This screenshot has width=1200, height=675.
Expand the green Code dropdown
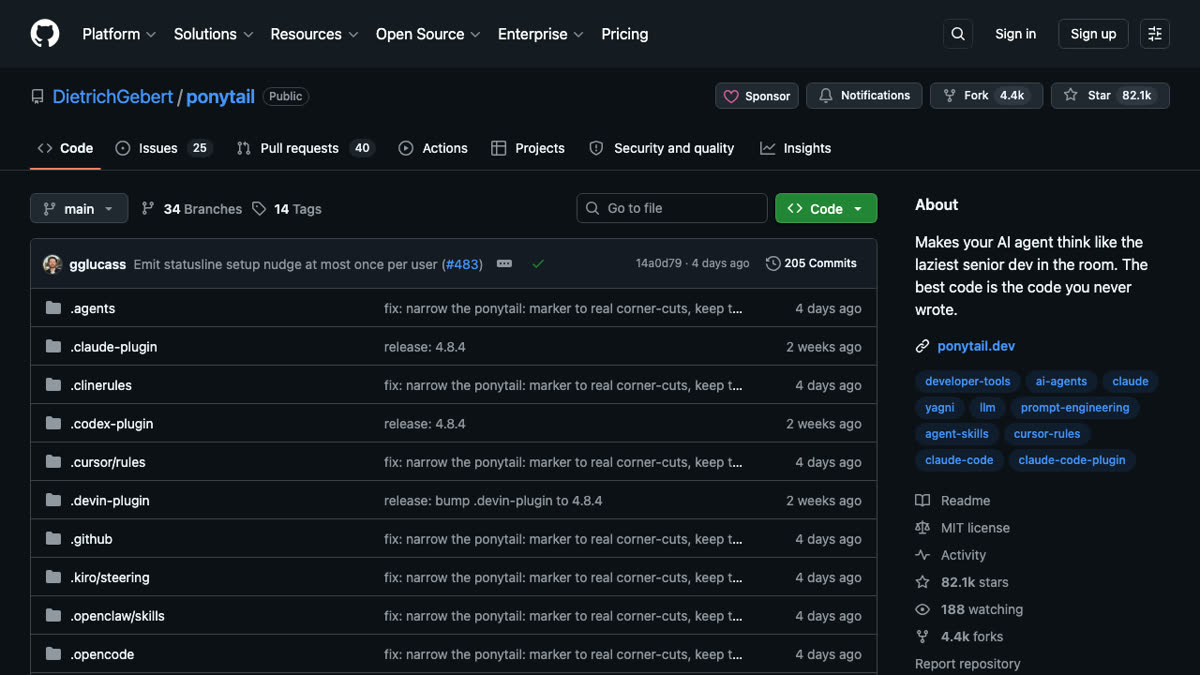[x=826, y=208]
